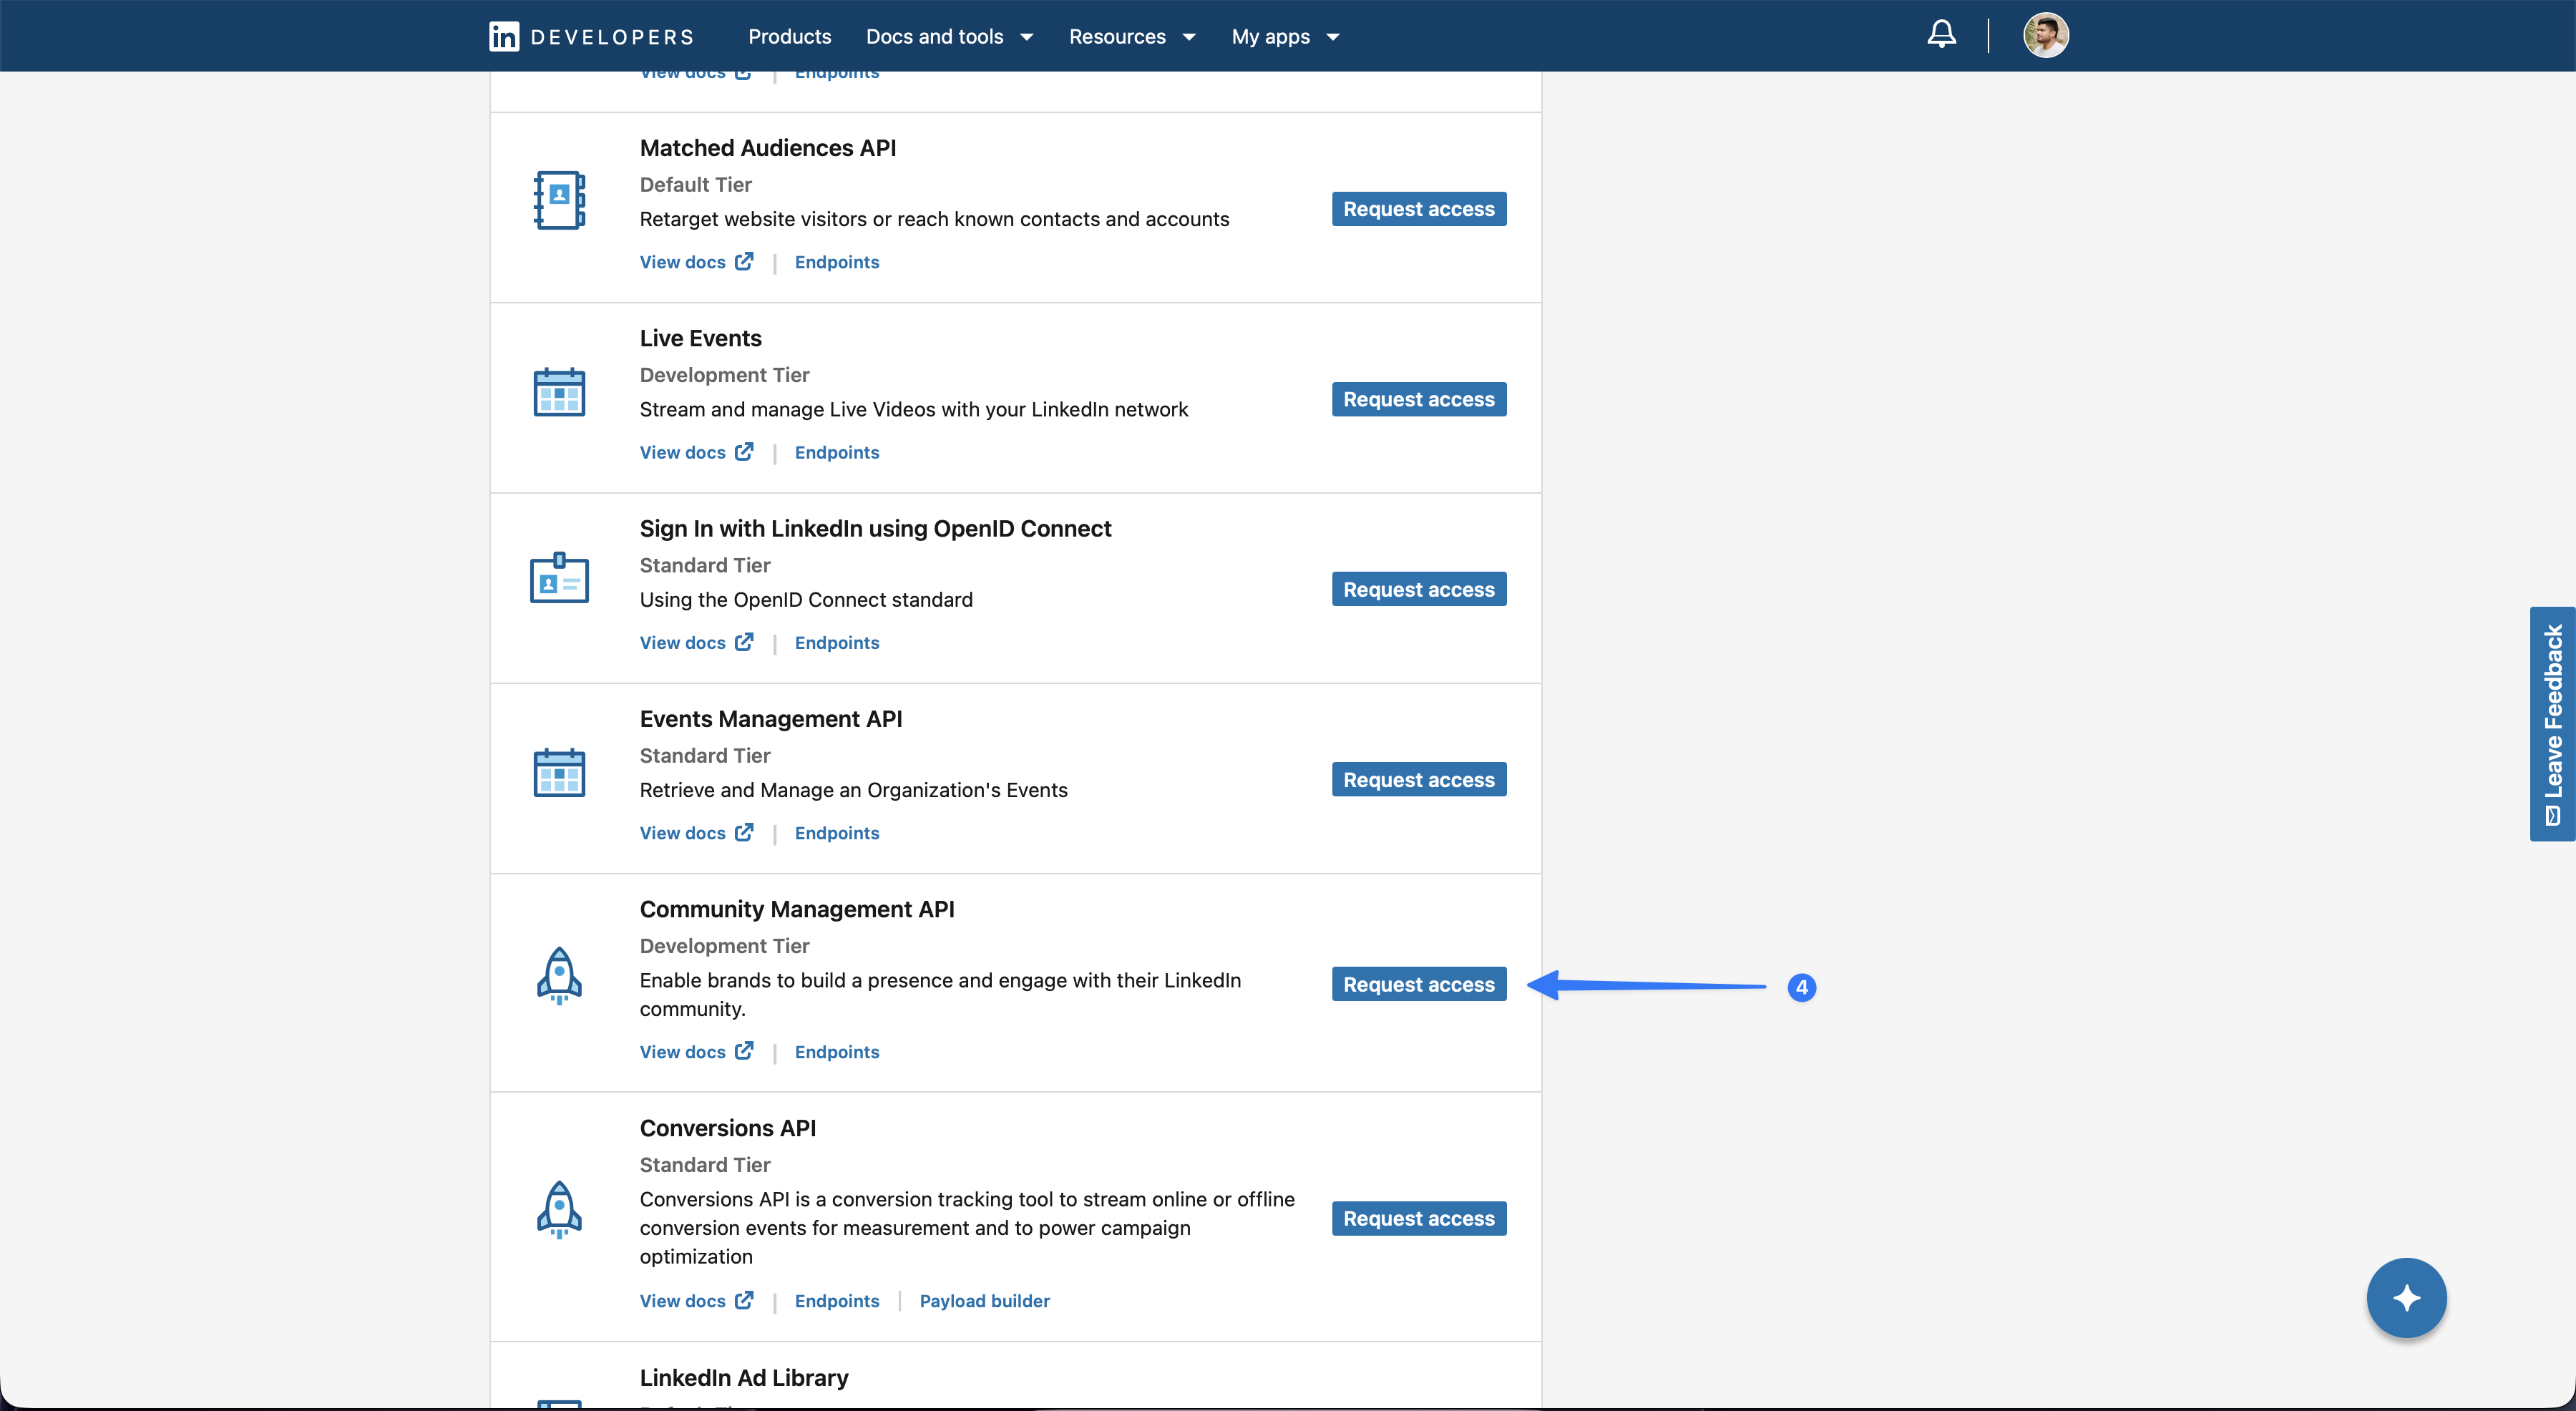2576x1411 pixels.
Task: Open the Conversions API Payload builder link
Action: pyautogui.click(x=984, y=1301)
